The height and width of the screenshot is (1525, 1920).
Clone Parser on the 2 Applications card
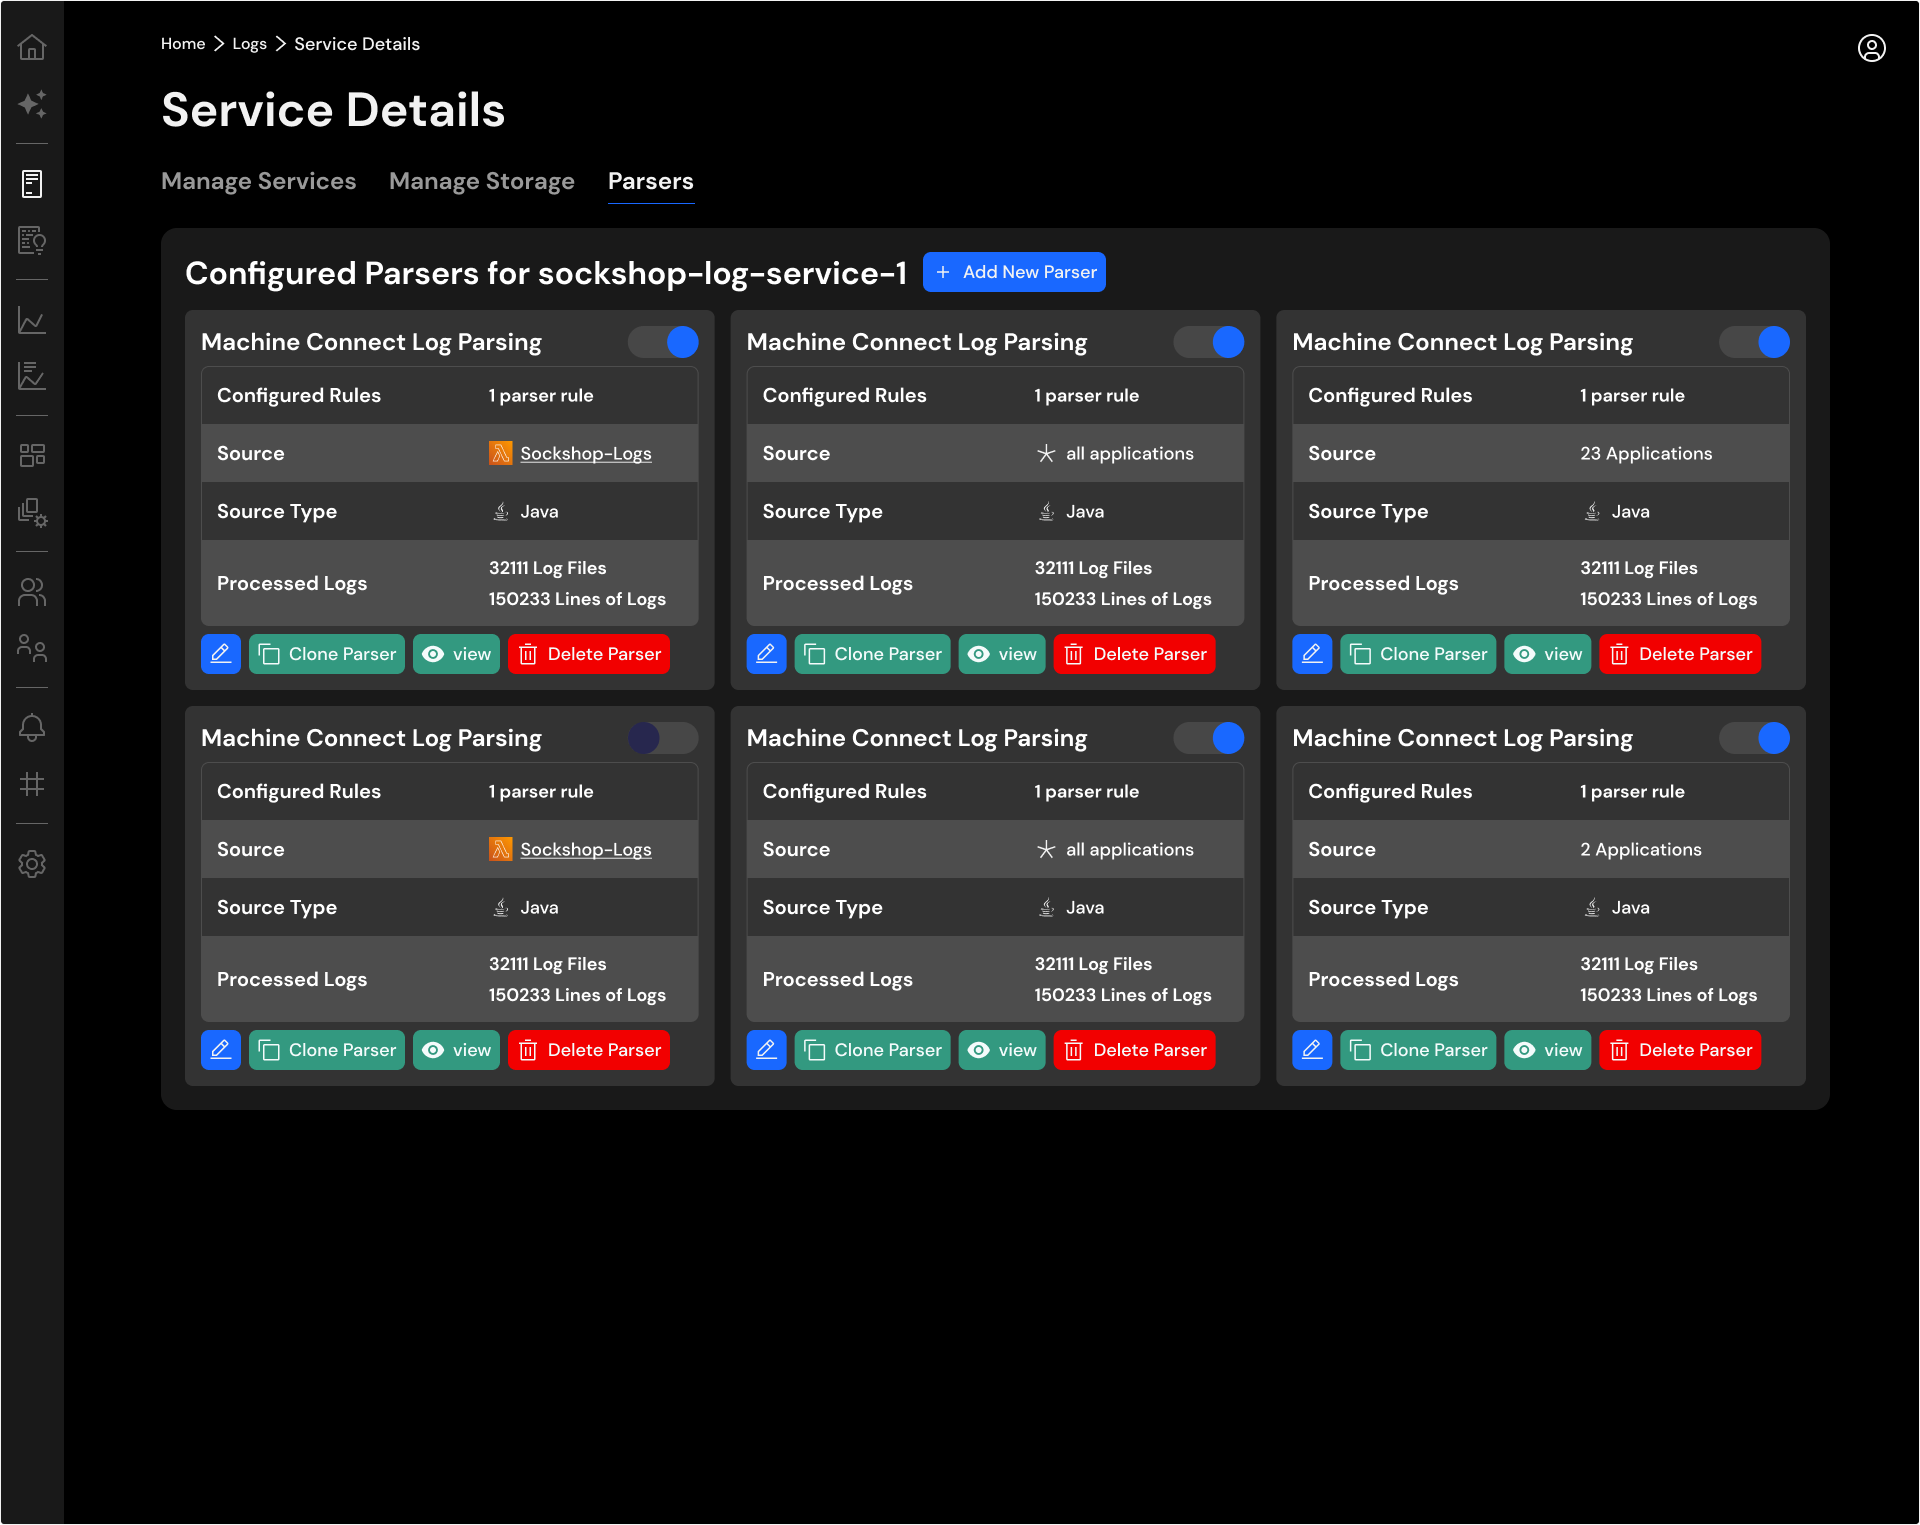click(1418, 1050)
